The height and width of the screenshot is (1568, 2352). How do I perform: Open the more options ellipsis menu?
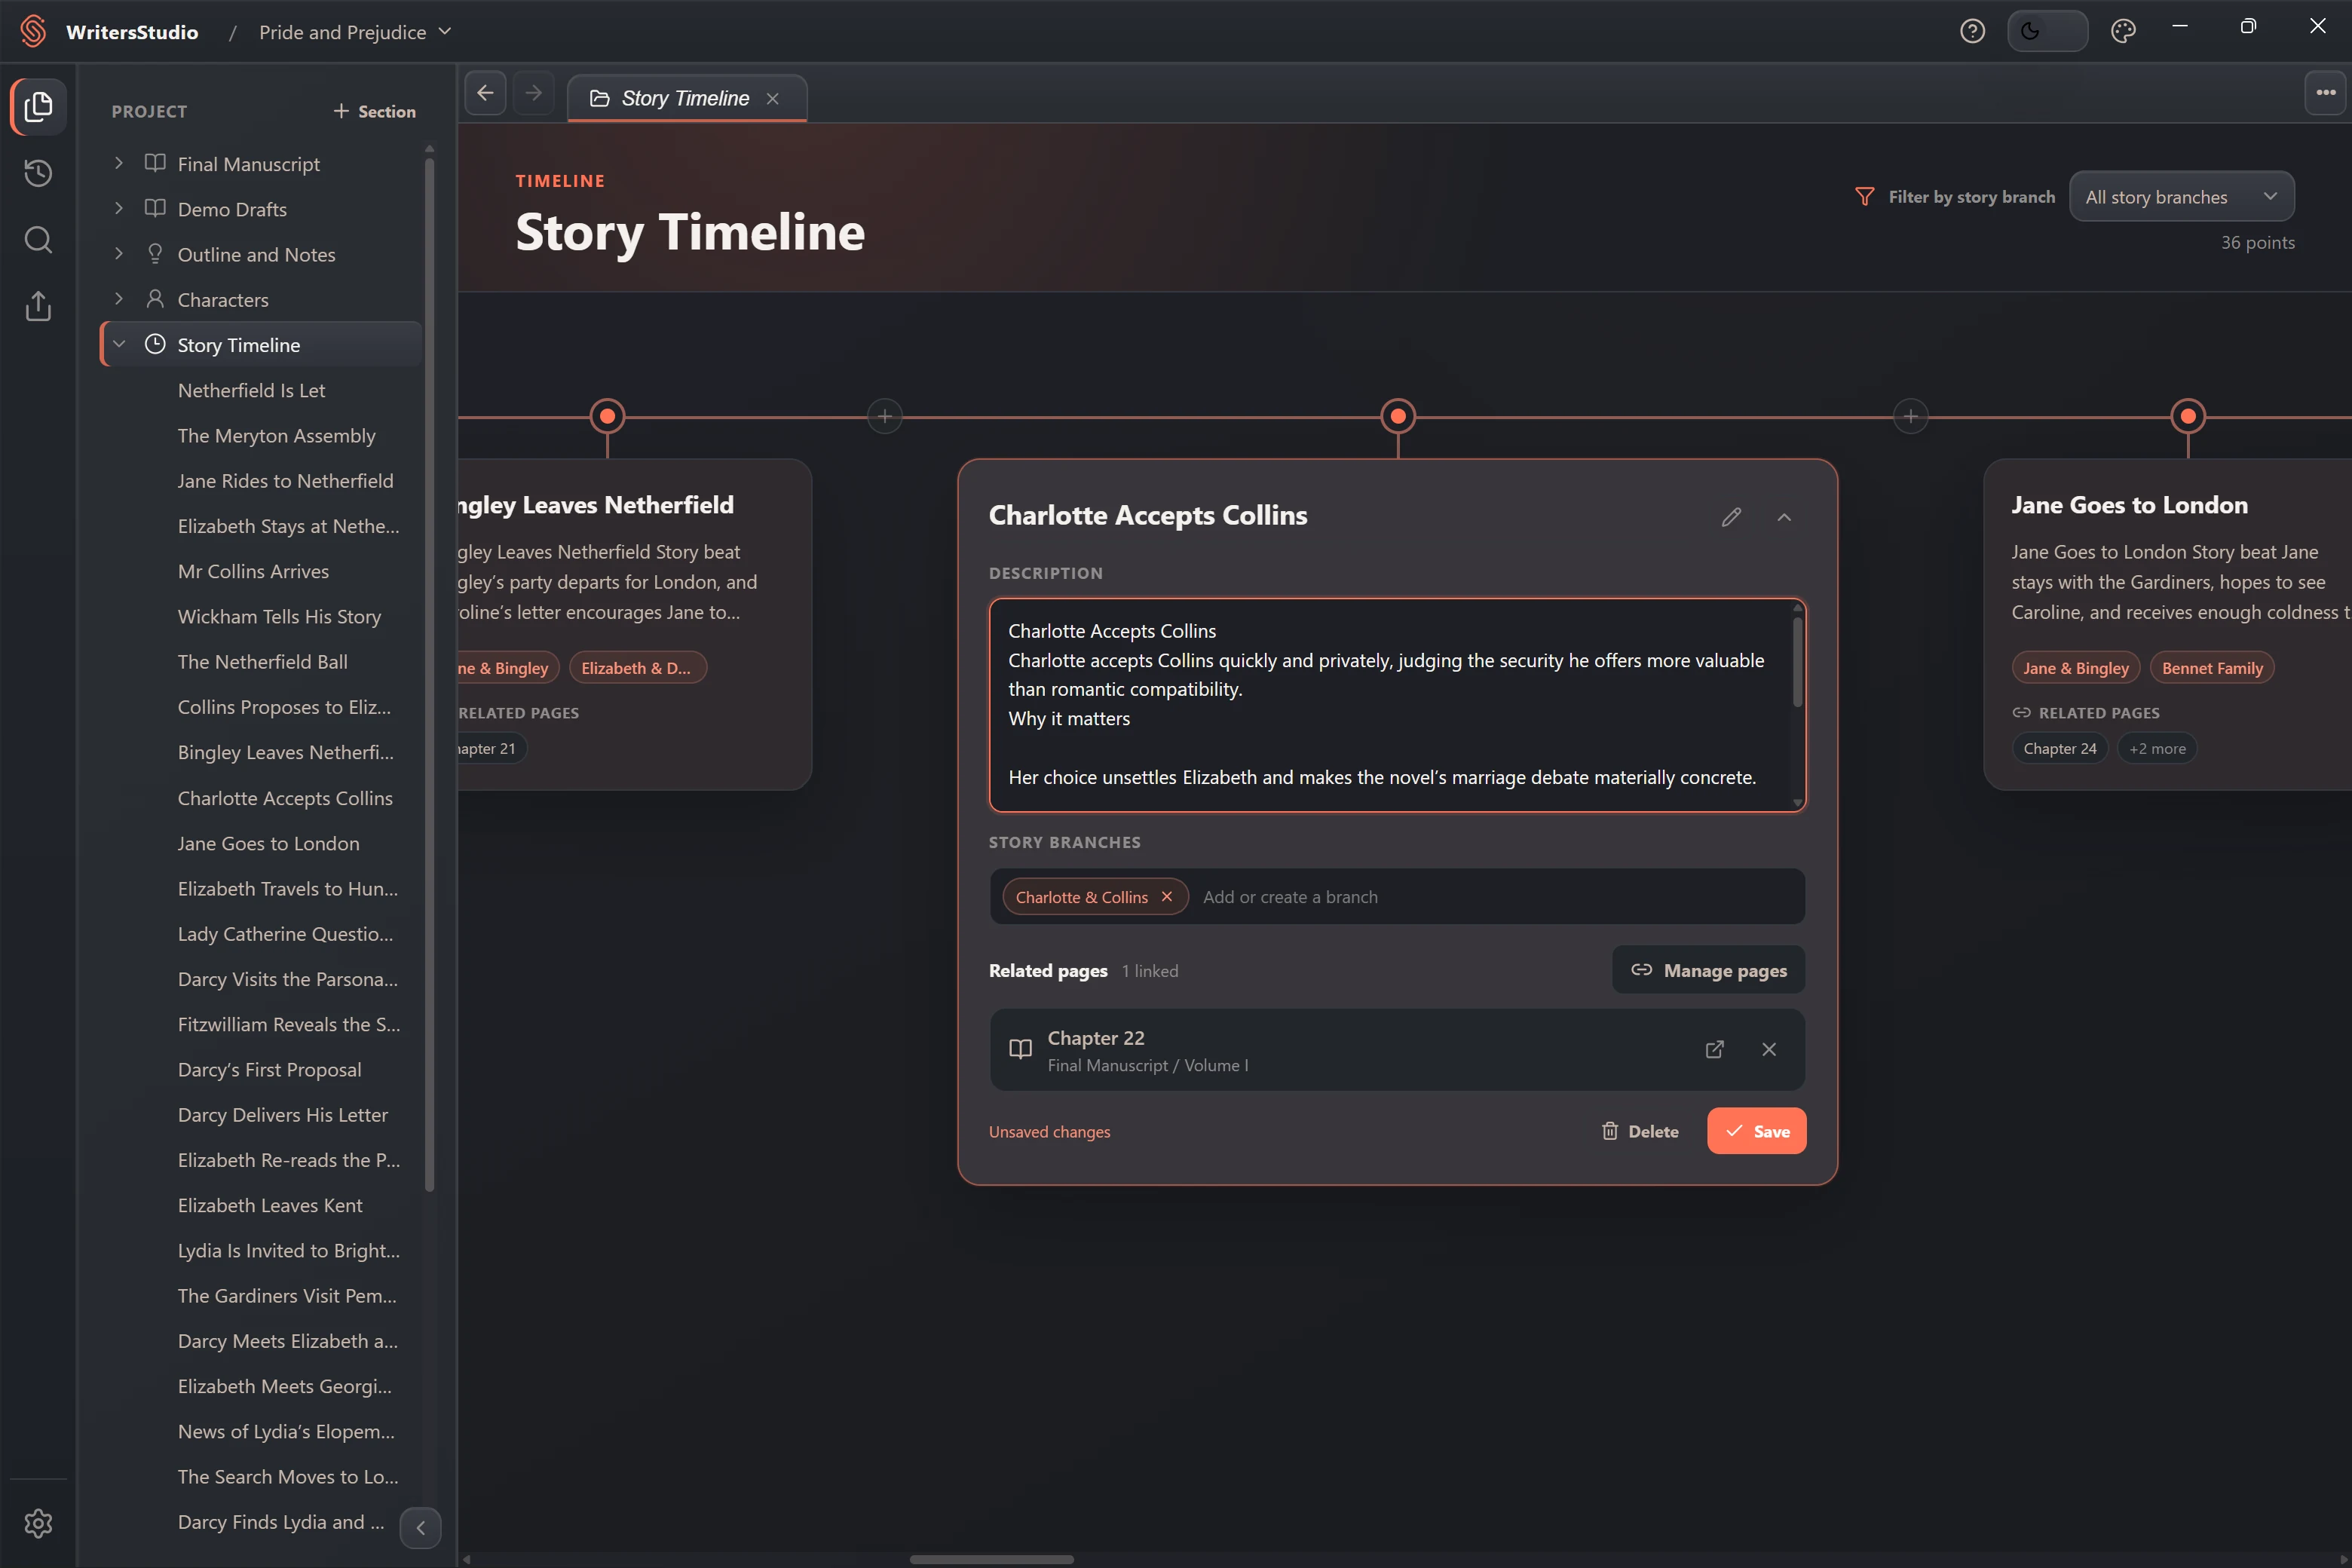click(2325, 93)
